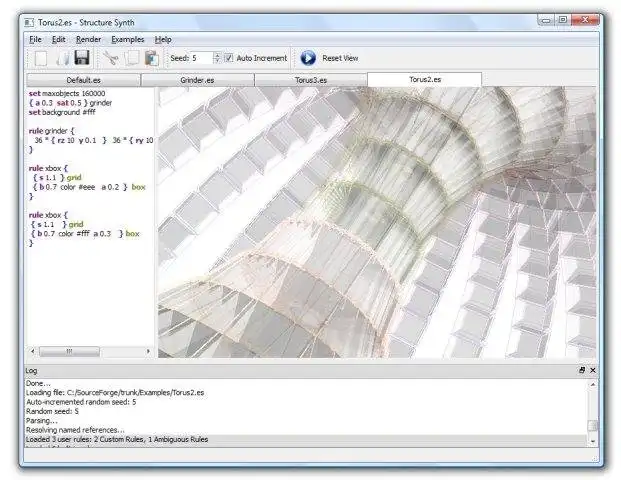The width and height of the screenshot is (621, 480).
Task: Click the code editor horizontal scrollbar thumb
Action: 69,351
